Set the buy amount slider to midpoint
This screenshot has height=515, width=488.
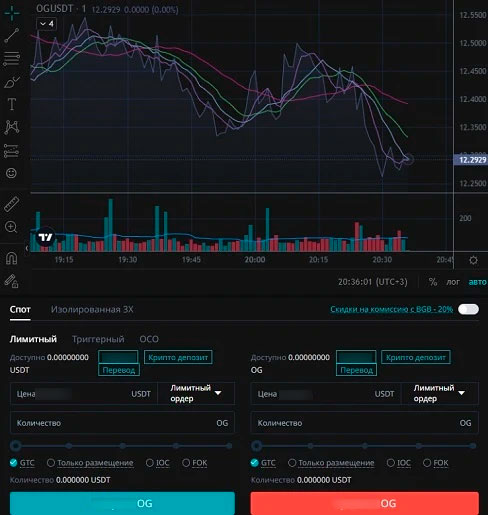click(123, 446)
